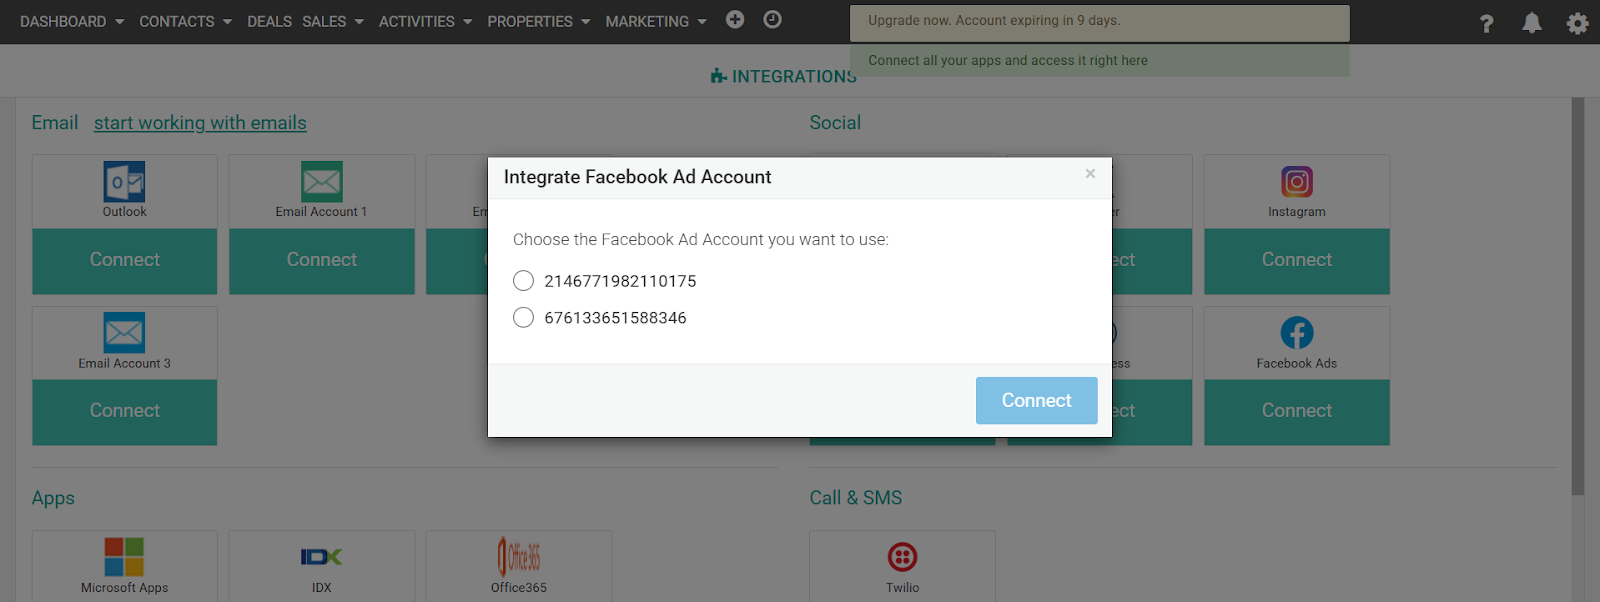Click the IDX app icon

pos(321,557)
